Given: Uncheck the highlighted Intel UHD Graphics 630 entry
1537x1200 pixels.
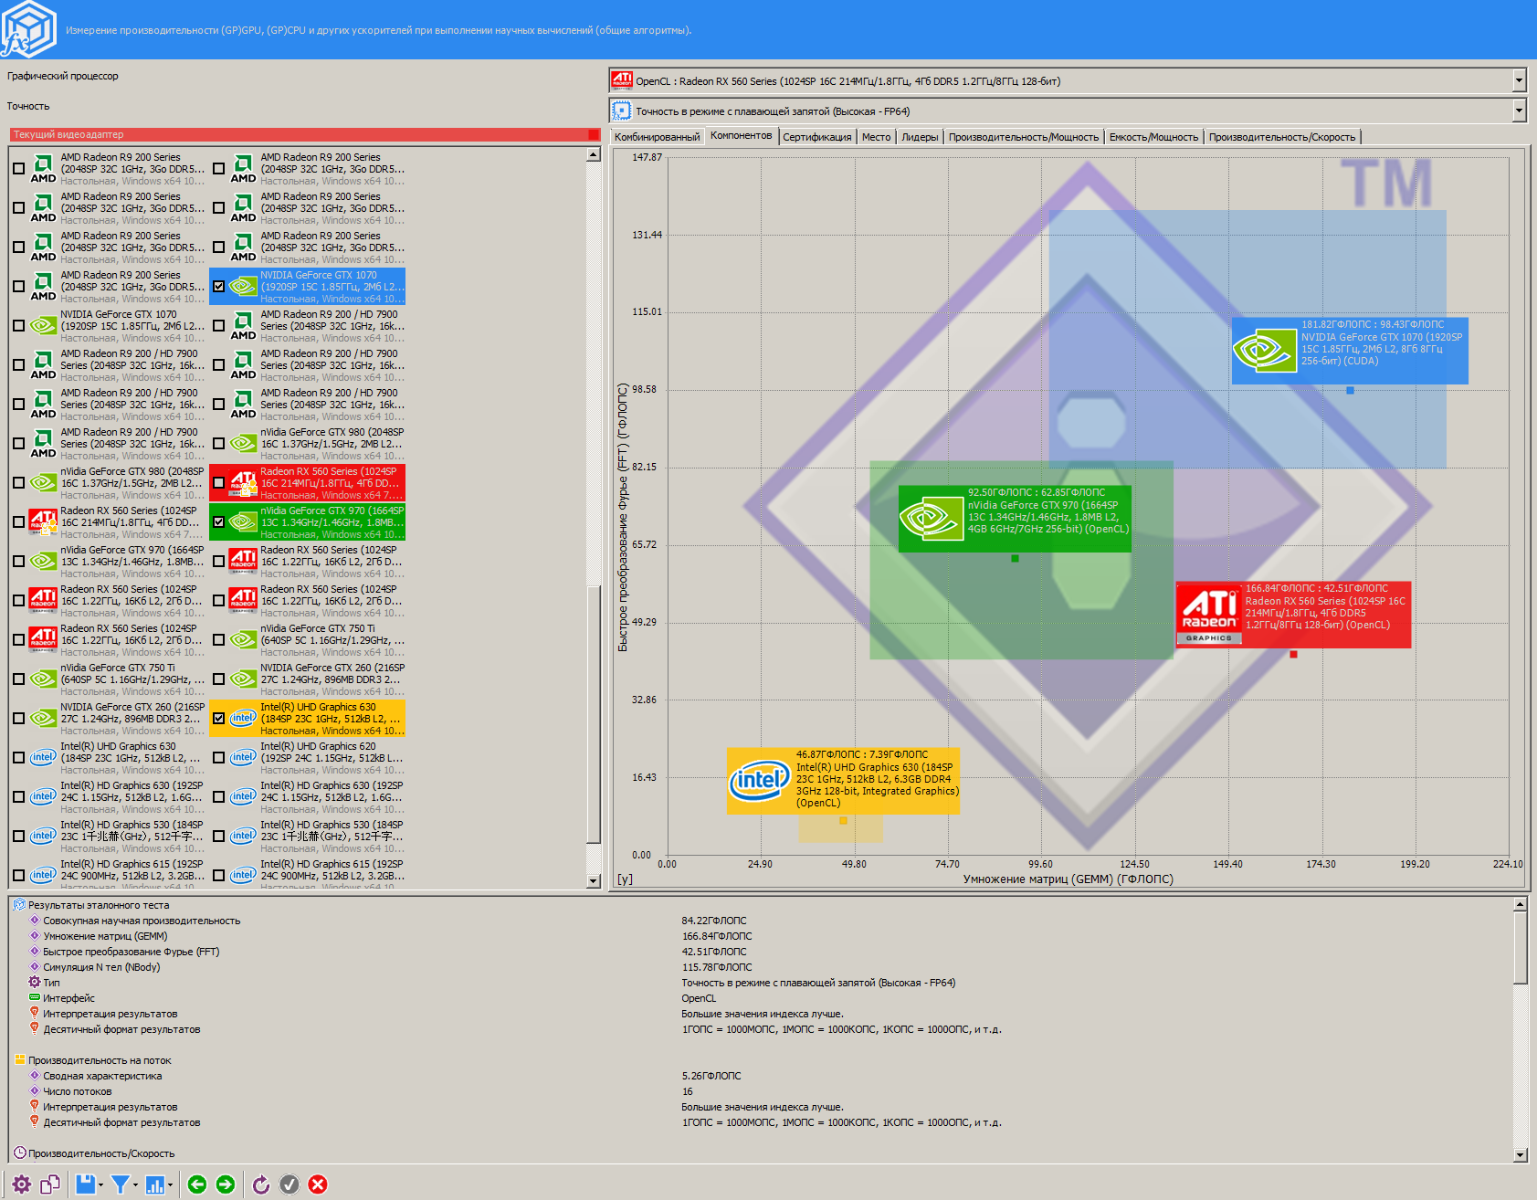Looking at the screenshot, I should point(219,718).
